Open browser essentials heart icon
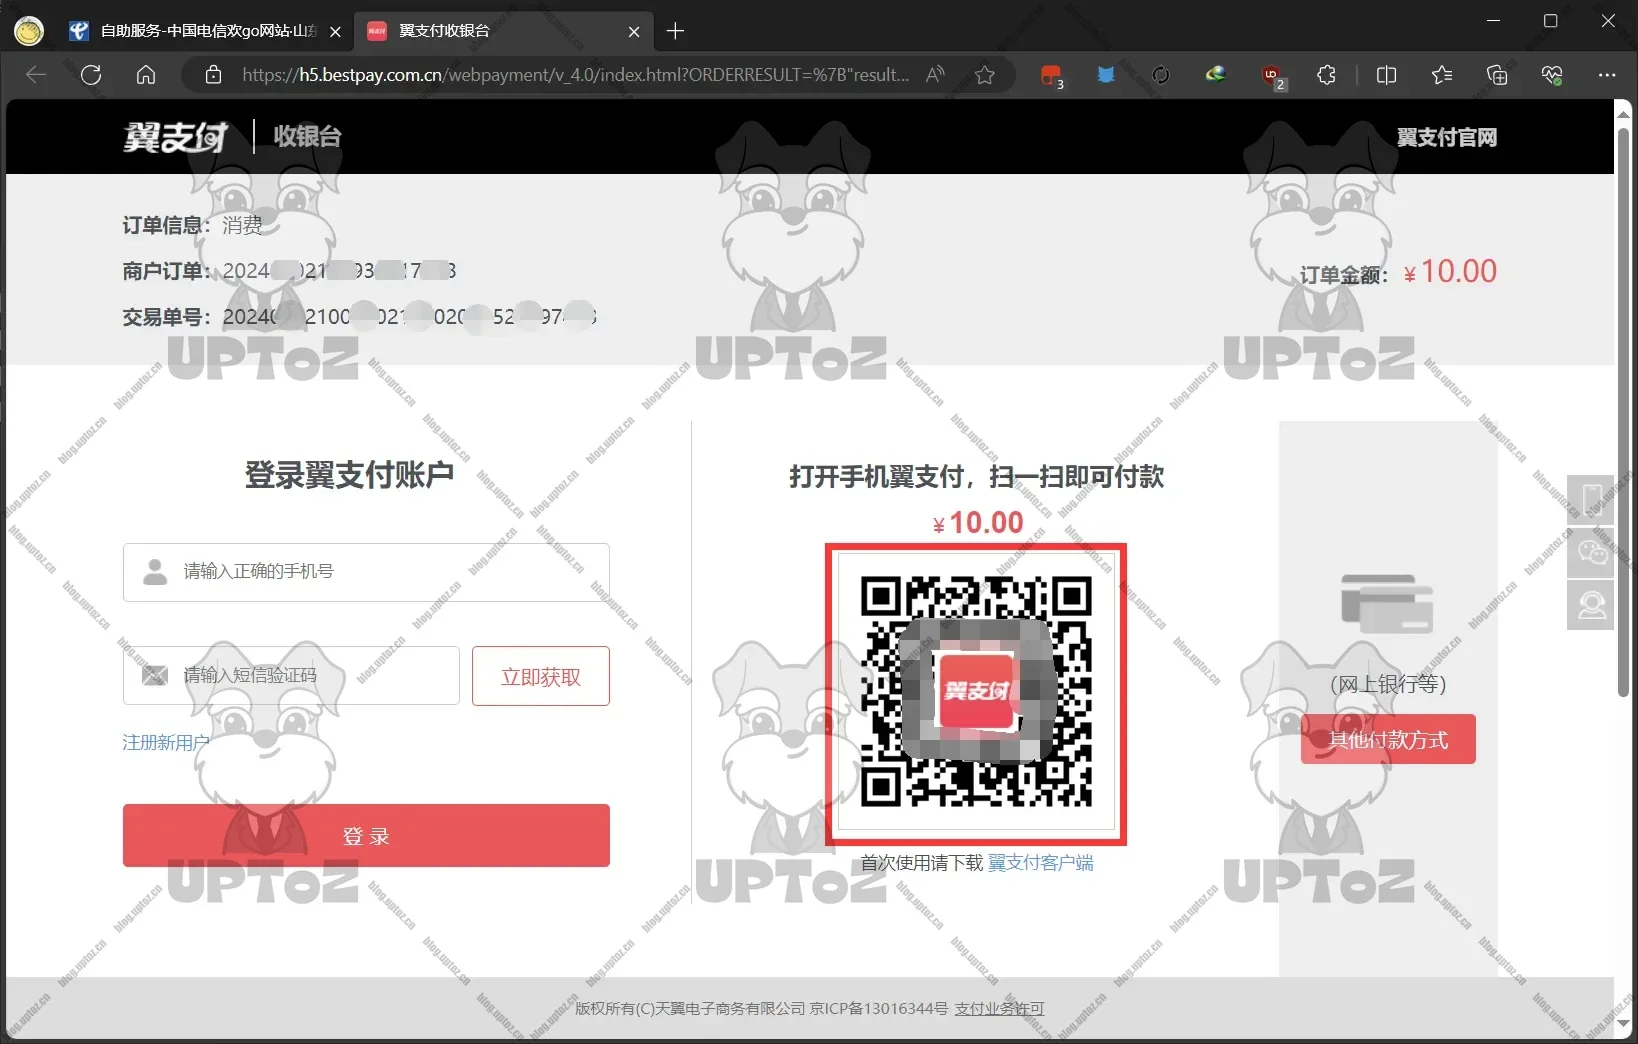Screen dimensions: 1638x1044 1551,75
